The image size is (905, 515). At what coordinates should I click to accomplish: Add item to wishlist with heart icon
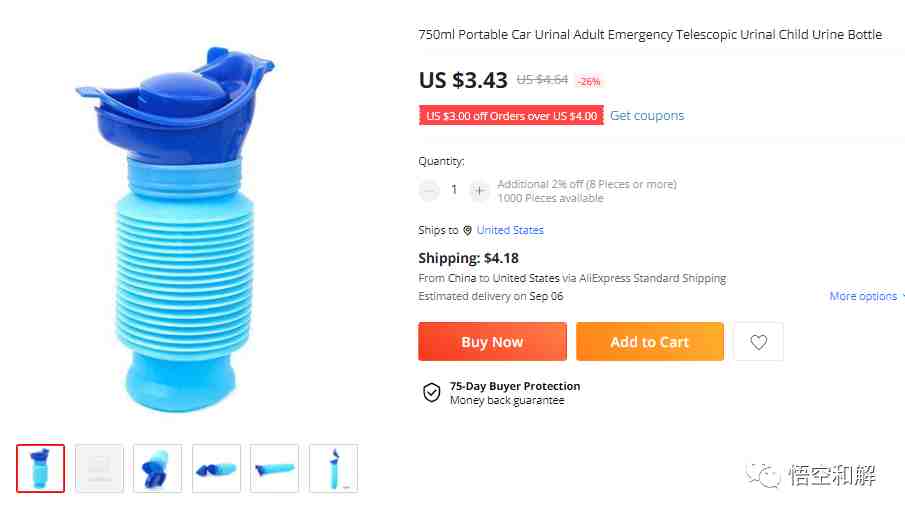(758, 342)
